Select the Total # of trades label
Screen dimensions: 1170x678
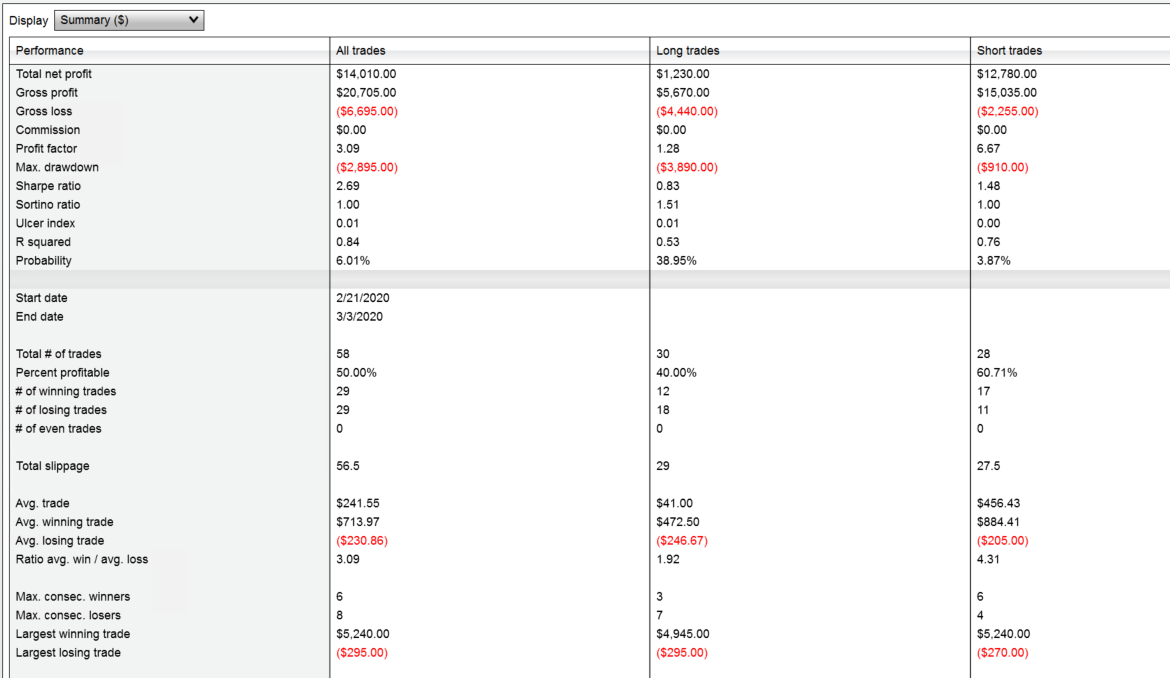point(58,354)
